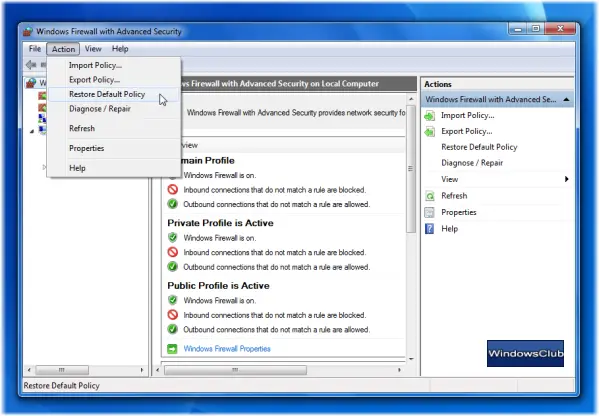The image size is (599, 416).
Task: Open the File menu
Action: [35, 49]
